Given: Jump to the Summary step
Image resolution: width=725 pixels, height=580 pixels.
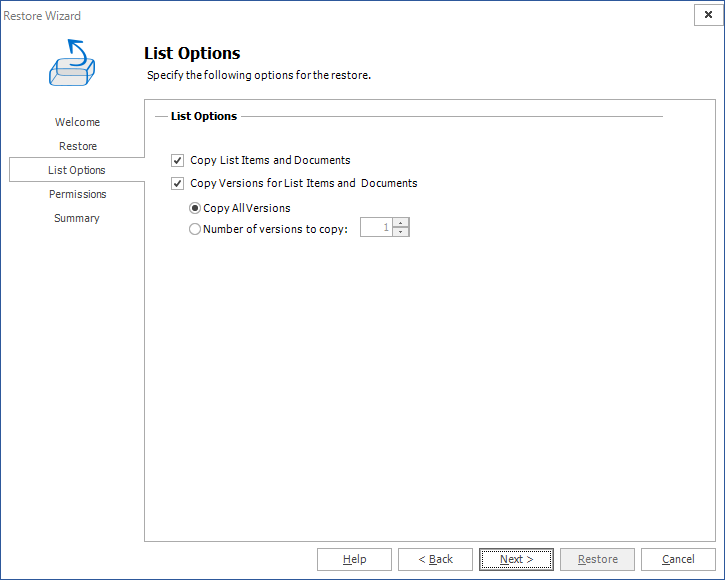Looking at the screenshot, I should (x=77, y=218).
